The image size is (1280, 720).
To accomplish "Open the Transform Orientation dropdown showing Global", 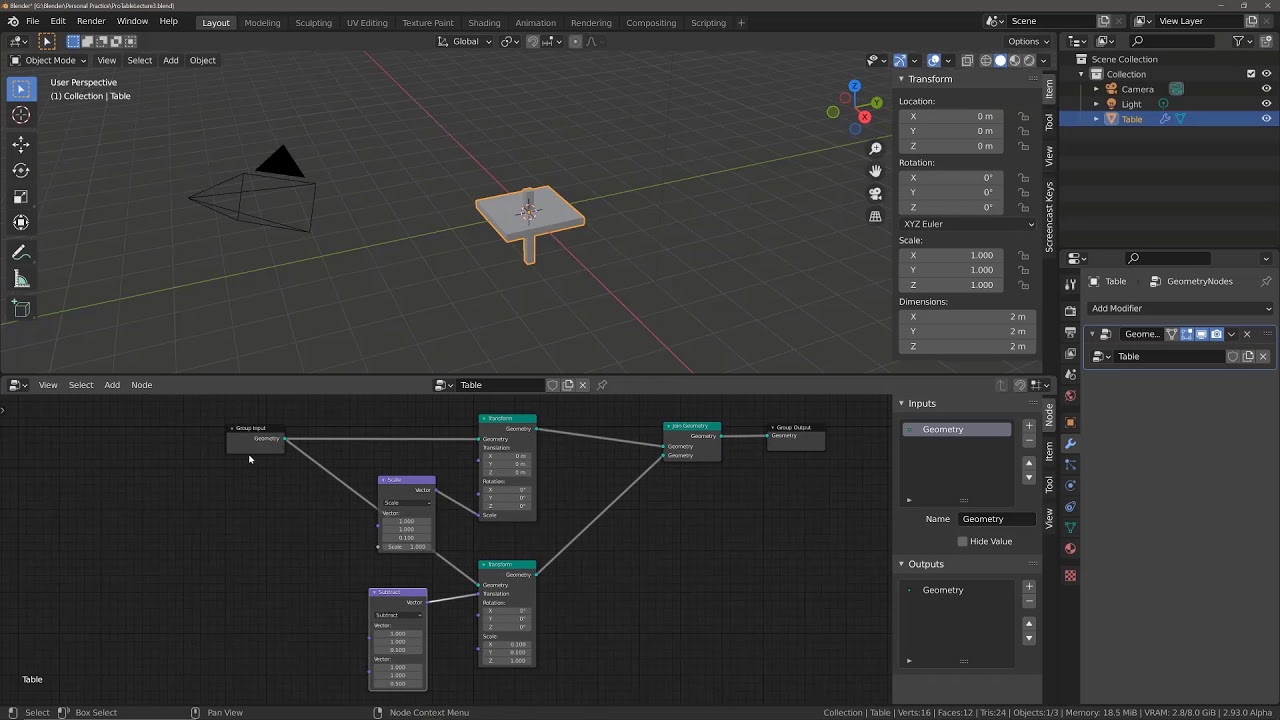I will 465,41.
